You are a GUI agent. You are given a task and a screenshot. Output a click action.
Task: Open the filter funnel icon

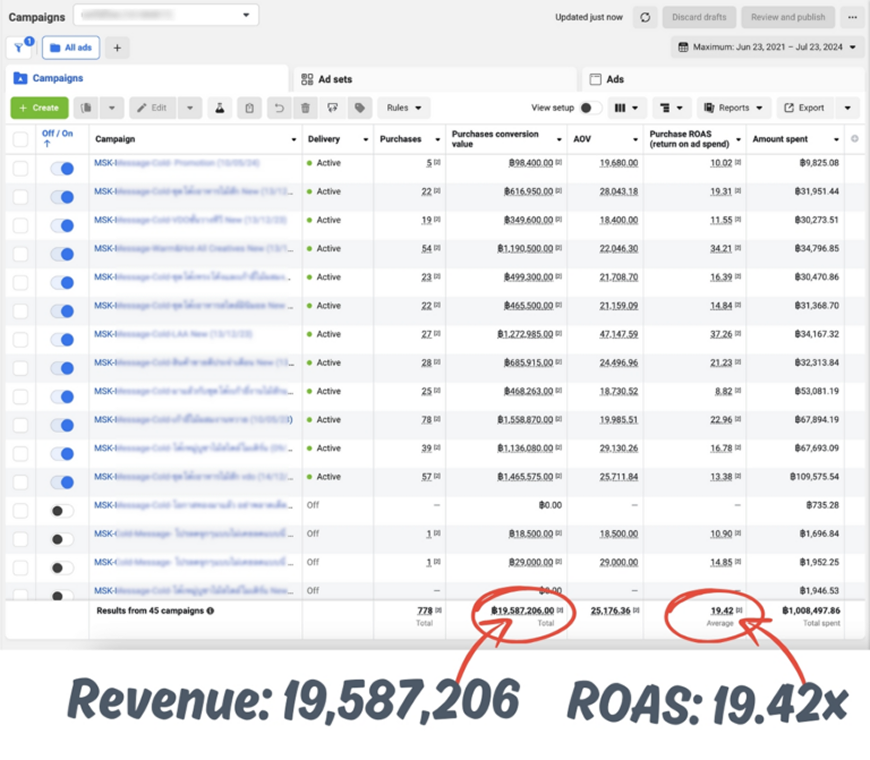[19, 47]
